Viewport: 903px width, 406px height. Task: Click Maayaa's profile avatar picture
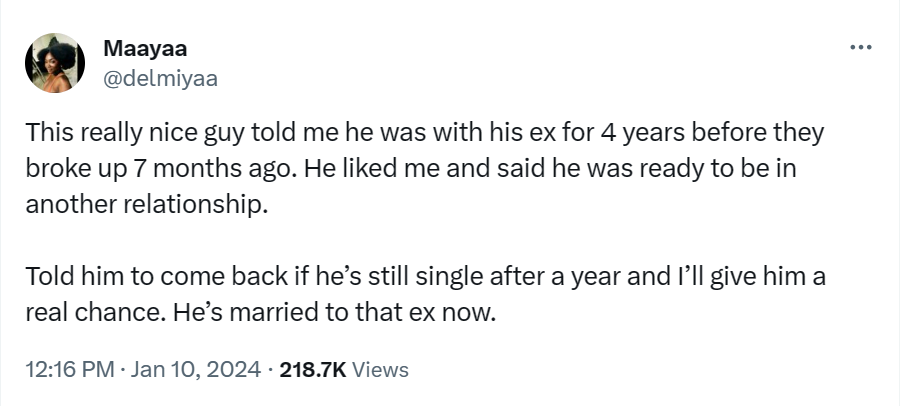54,63
